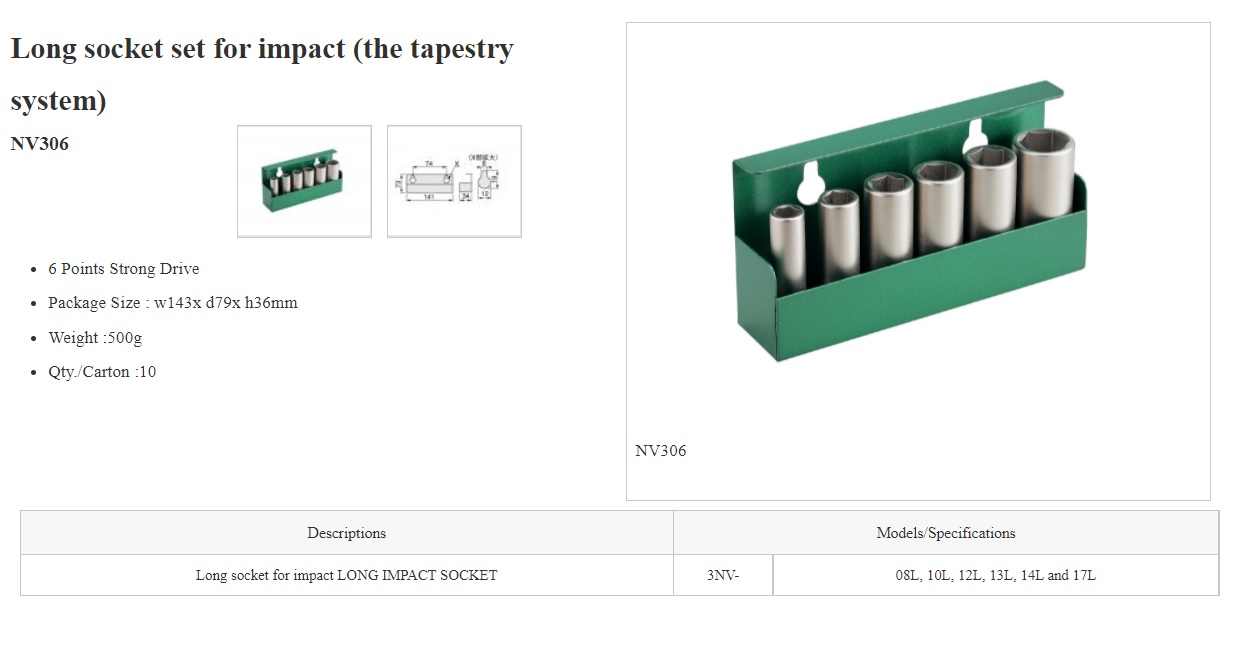Select the Weight :500g bullet

click(95, 338)
